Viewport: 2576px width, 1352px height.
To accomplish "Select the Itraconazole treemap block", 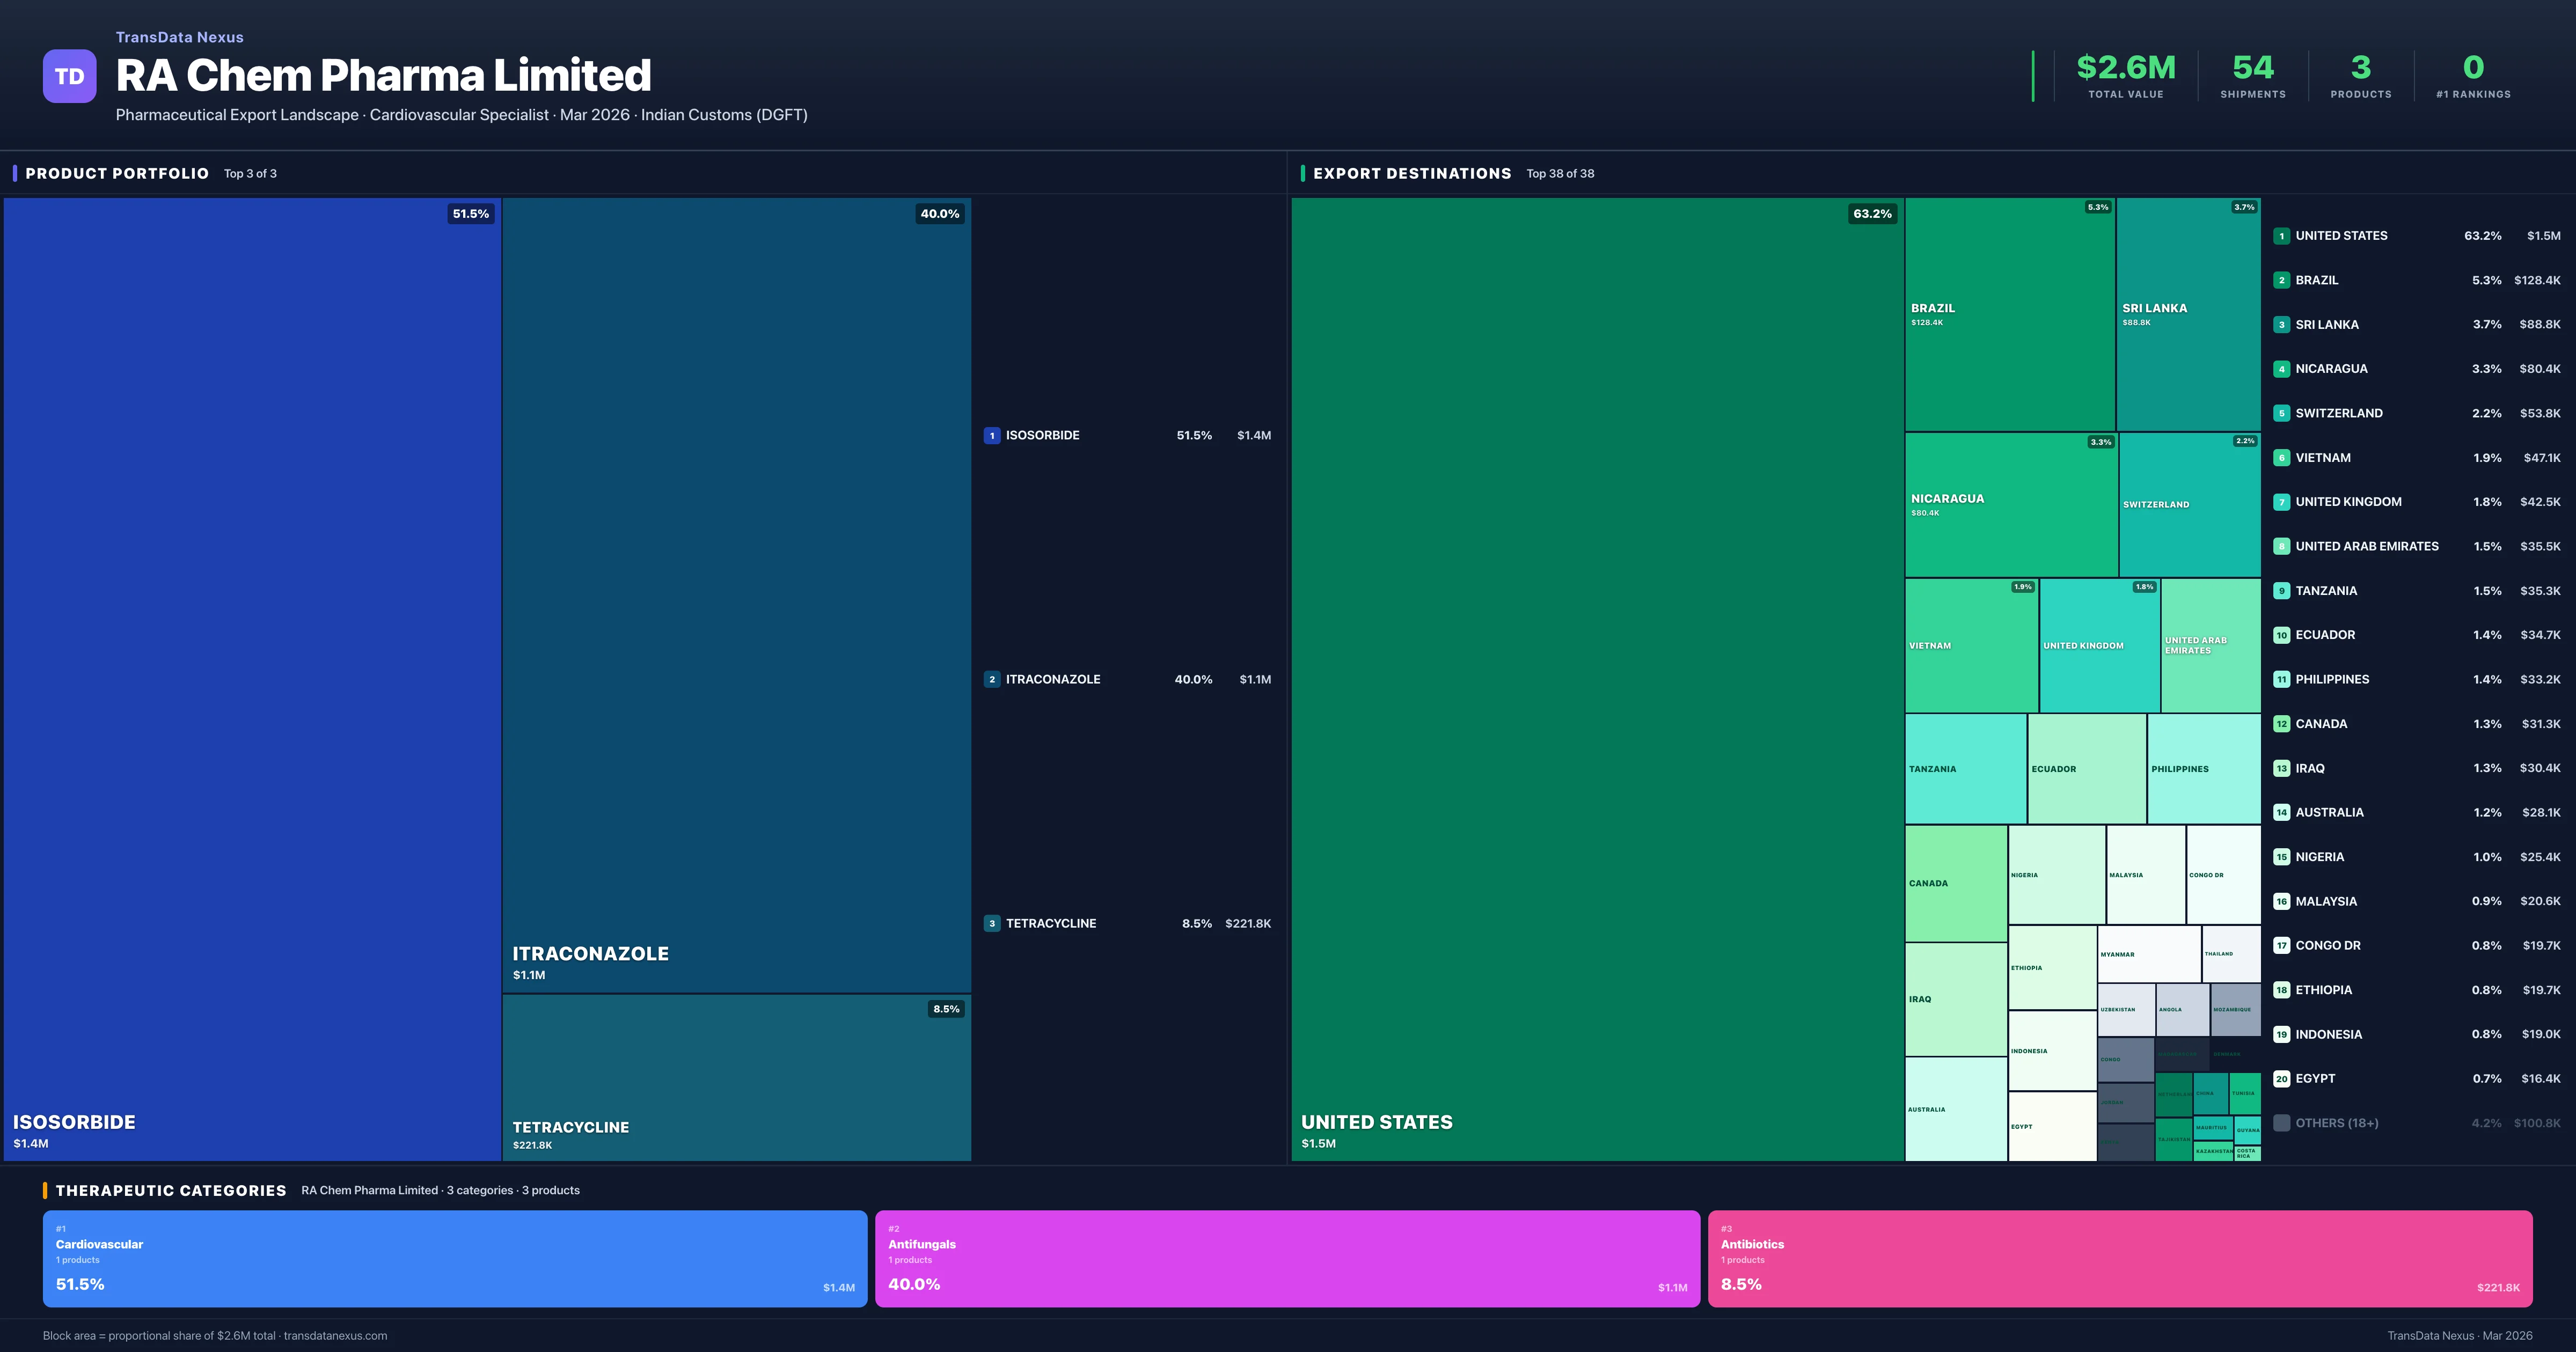I will pyautogui.click(x=736, y=594).
